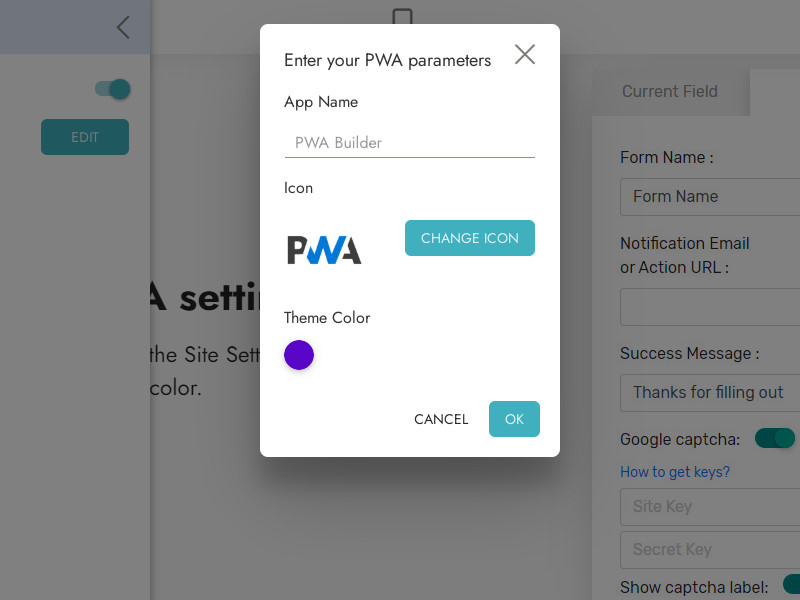Screen dimensions: 800x600
Task: Disable the Google captcha toggle
Action: point(774,438)
